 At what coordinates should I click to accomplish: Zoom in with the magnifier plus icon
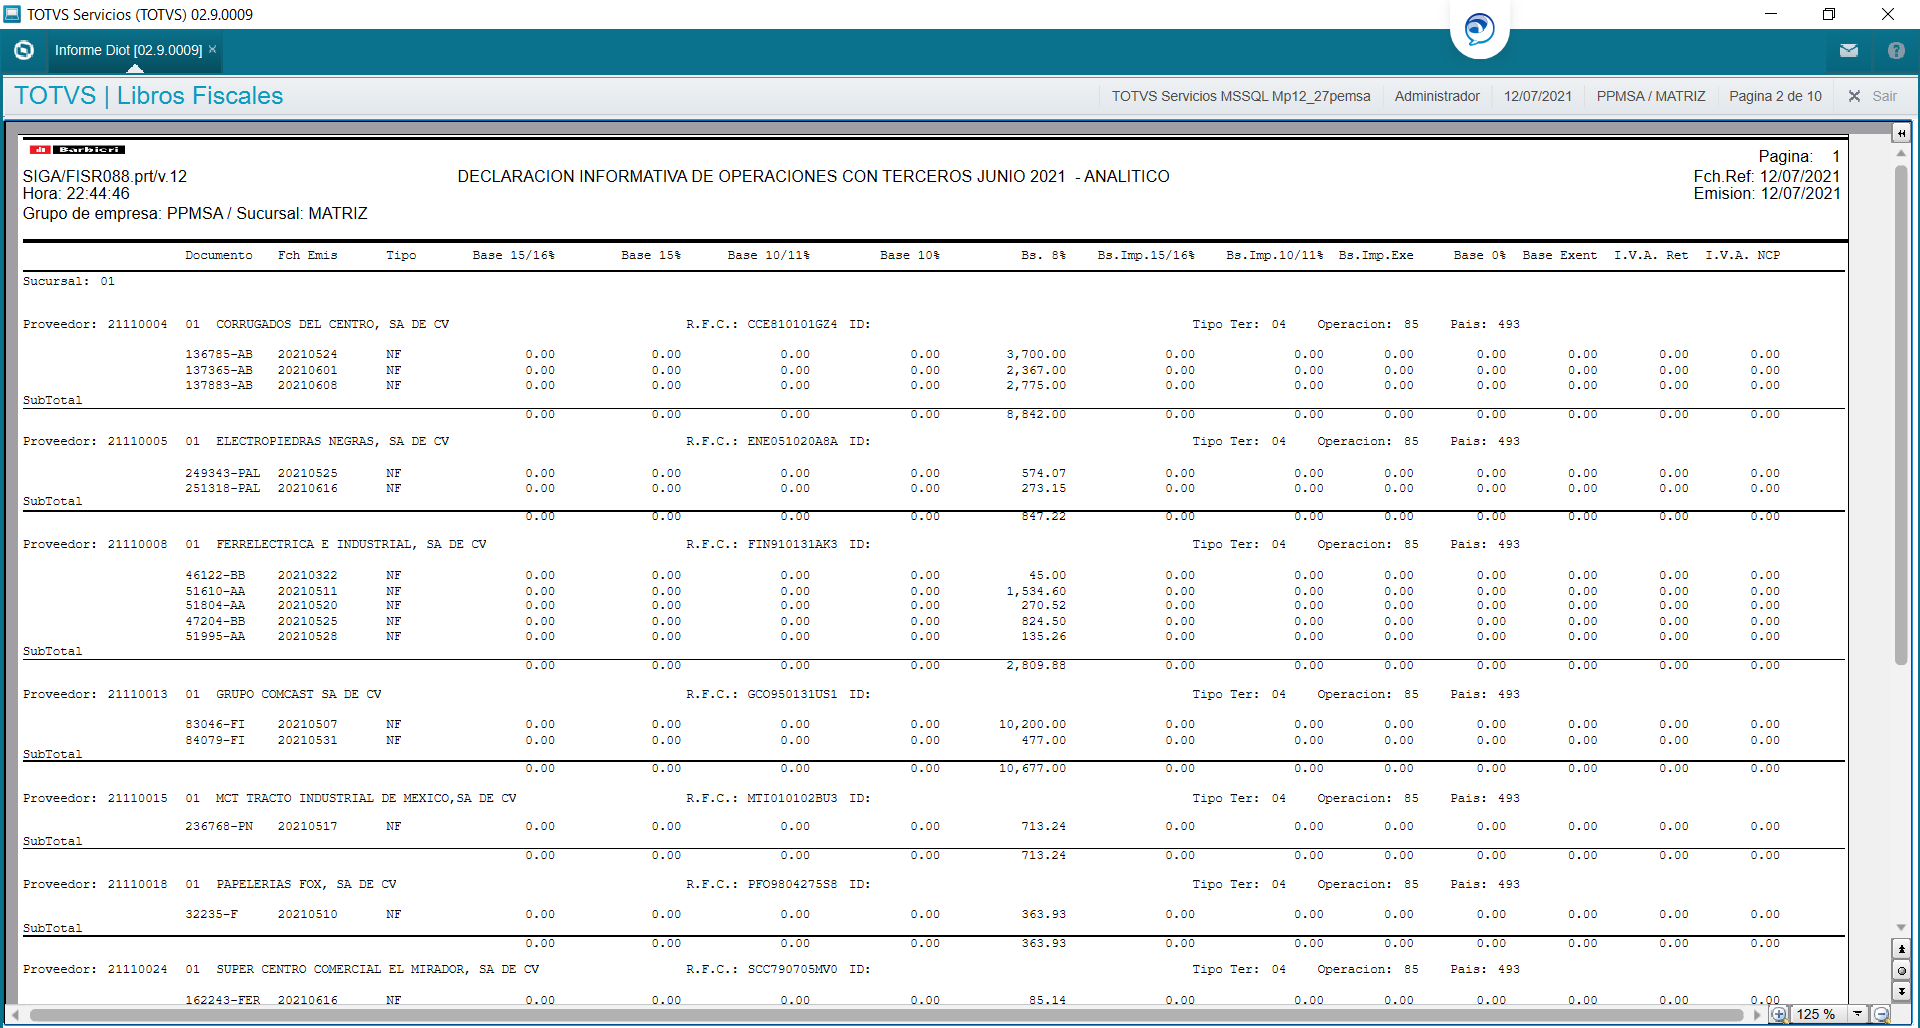(x=1779, y=1014)
